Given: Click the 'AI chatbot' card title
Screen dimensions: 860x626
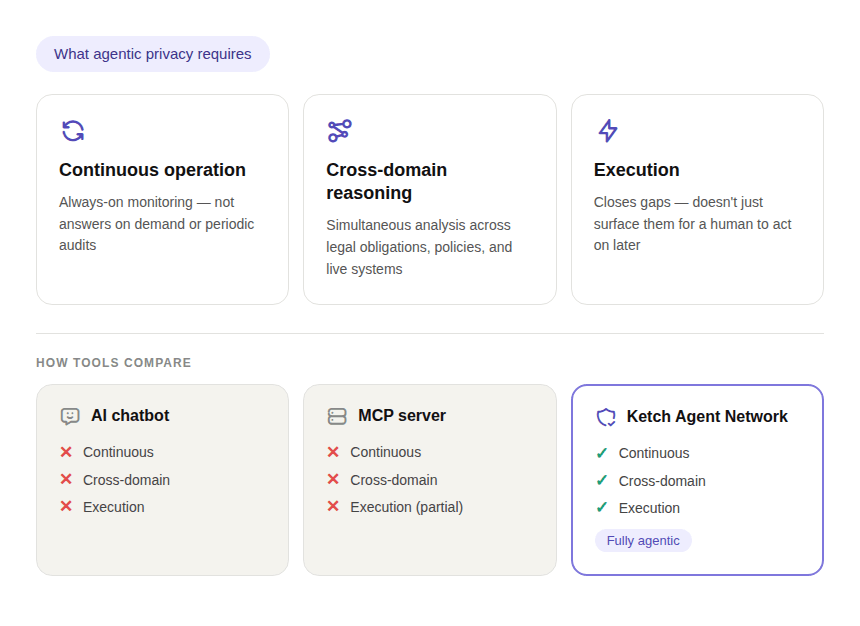Looking at the screenshot, I should point(130,416).
